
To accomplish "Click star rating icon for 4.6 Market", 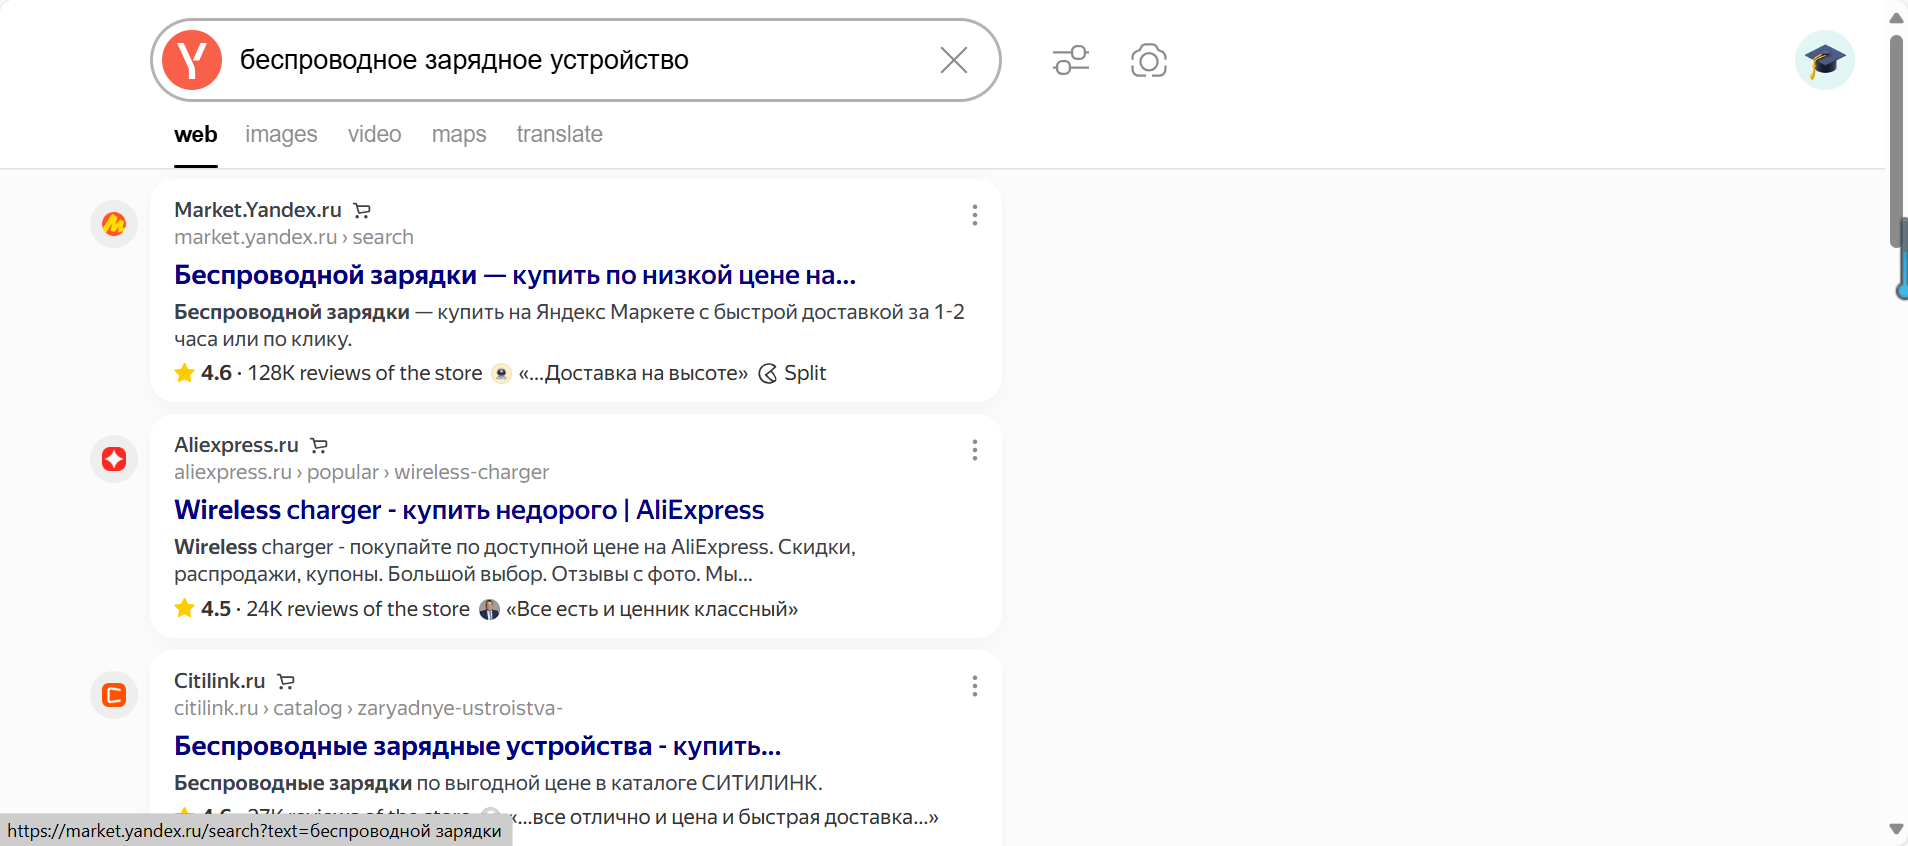I will 185,373.
